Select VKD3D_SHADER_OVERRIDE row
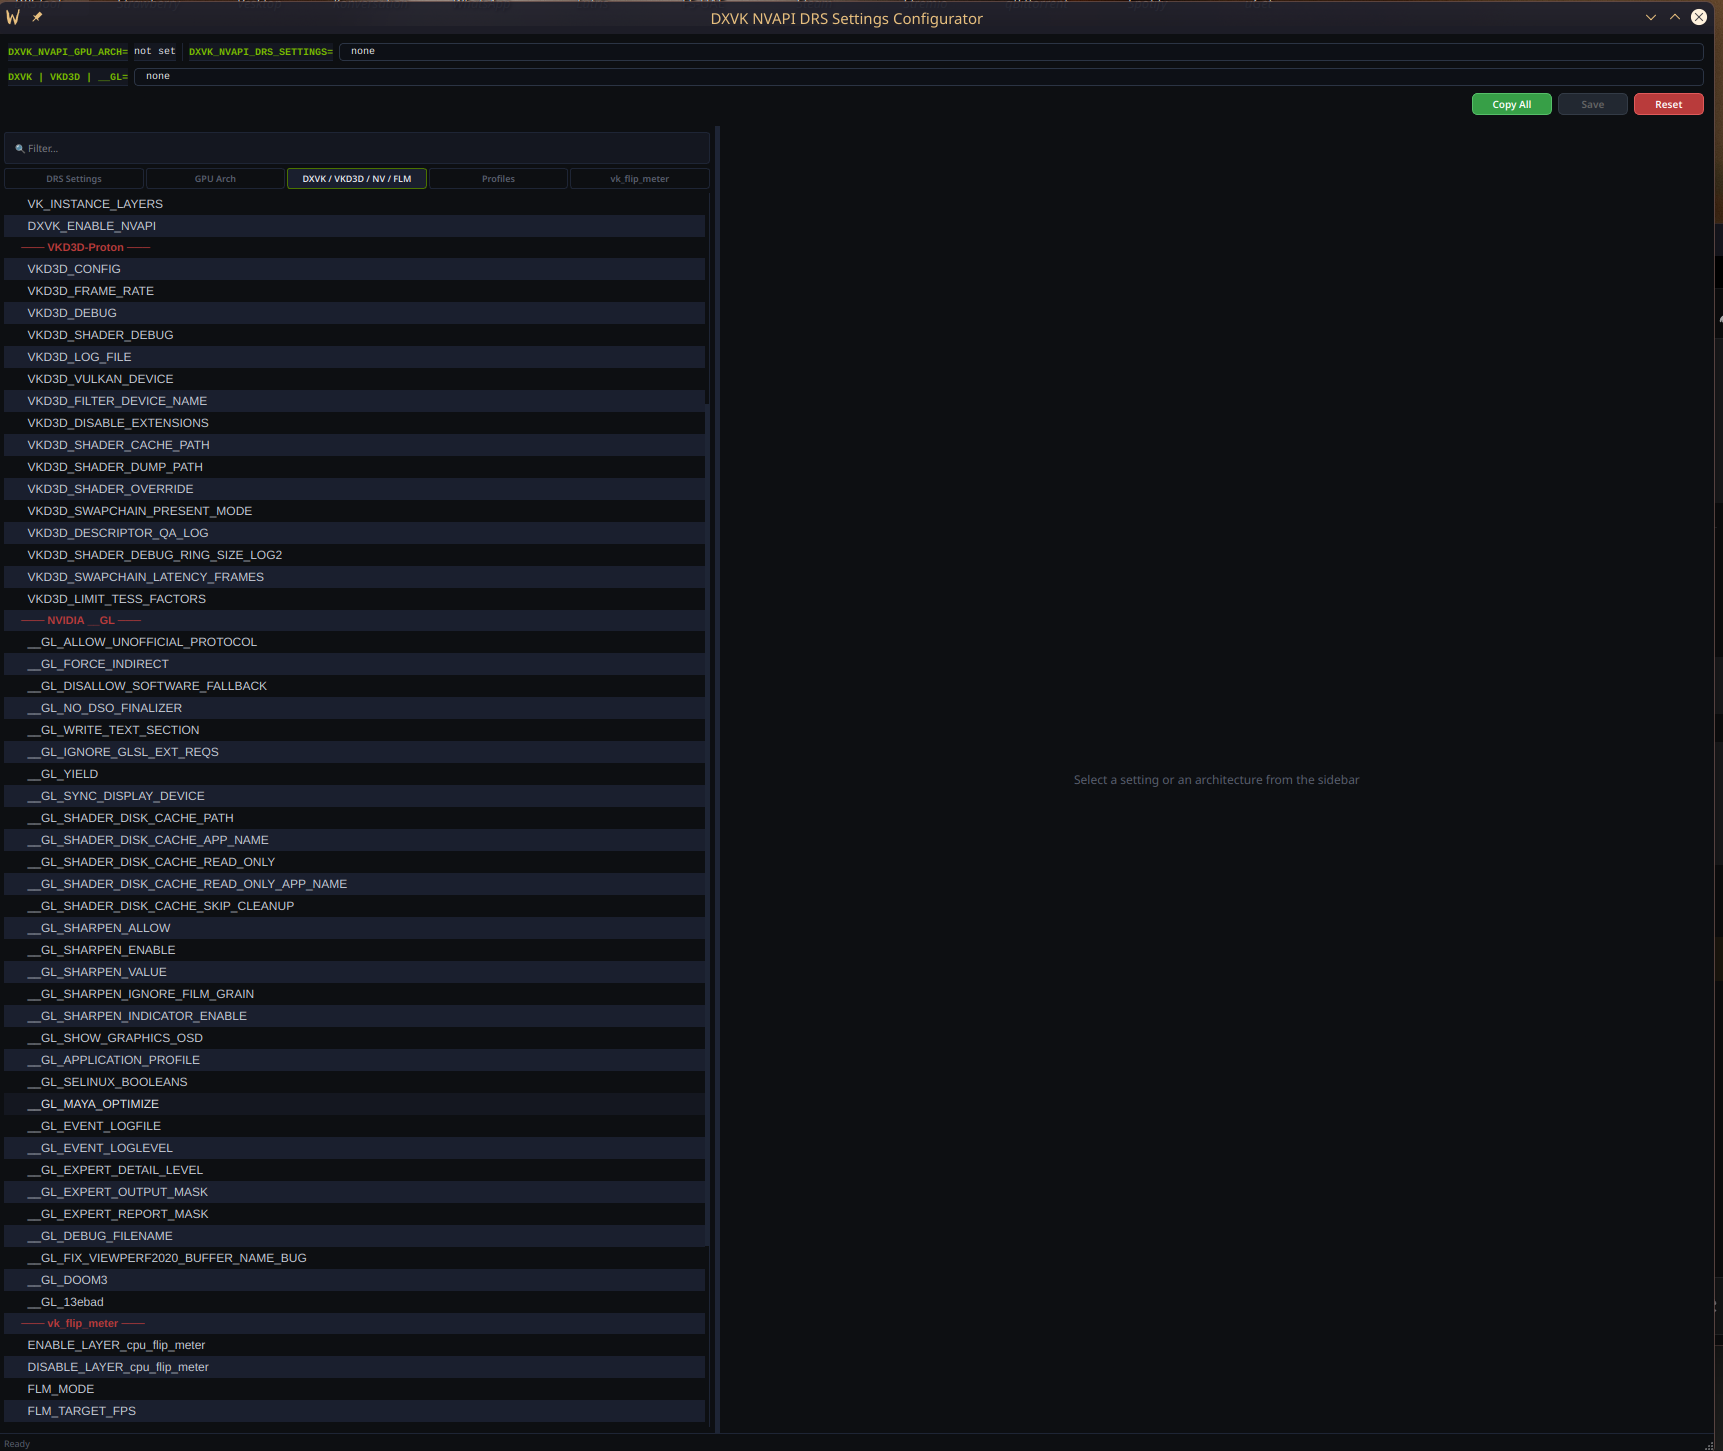 click(355, 489)
